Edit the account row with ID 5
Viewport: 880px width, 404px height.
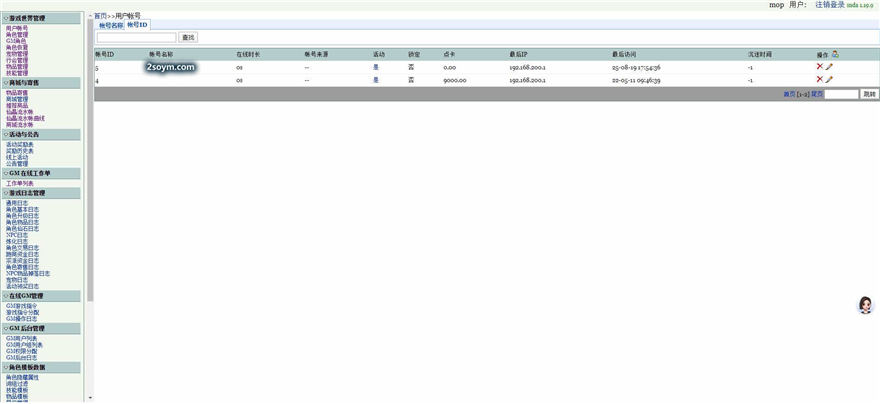829,66
